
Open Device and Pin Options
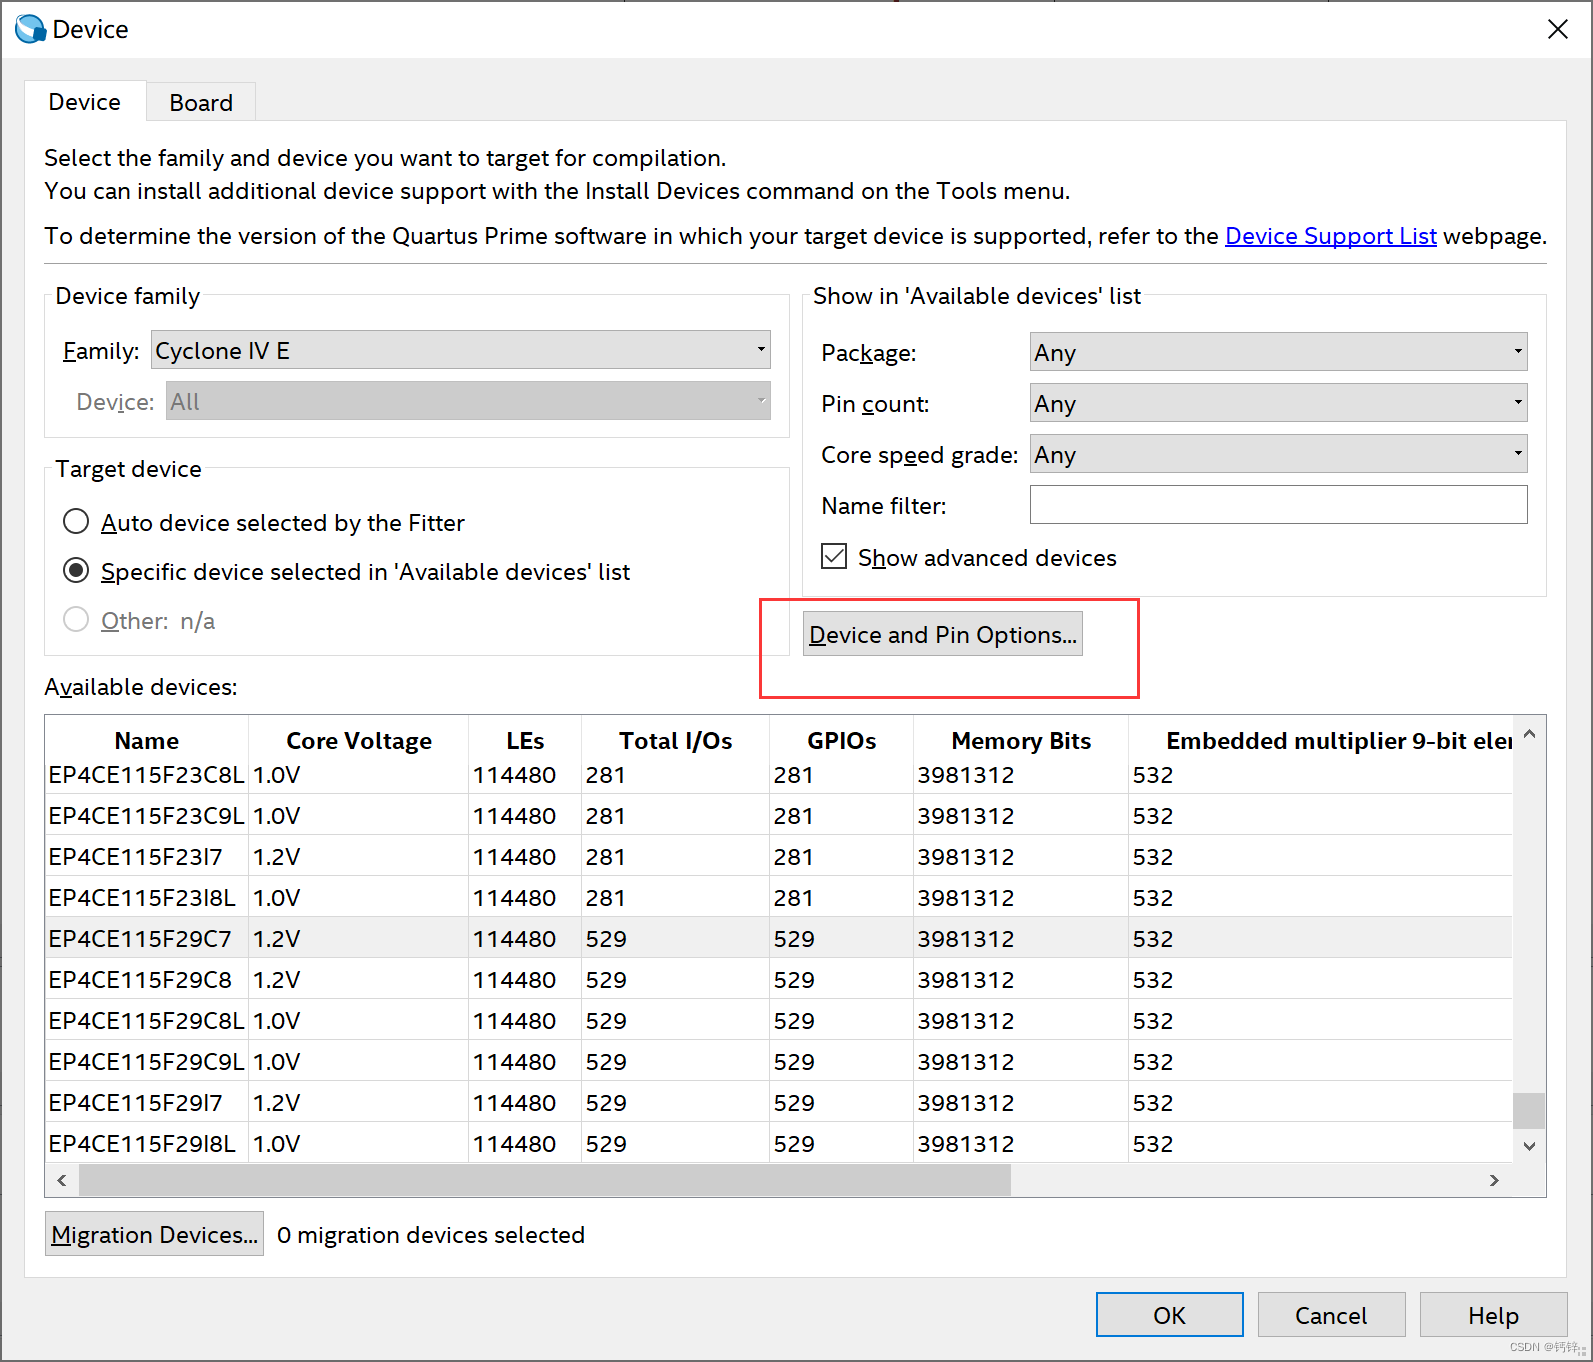(942, 634)
